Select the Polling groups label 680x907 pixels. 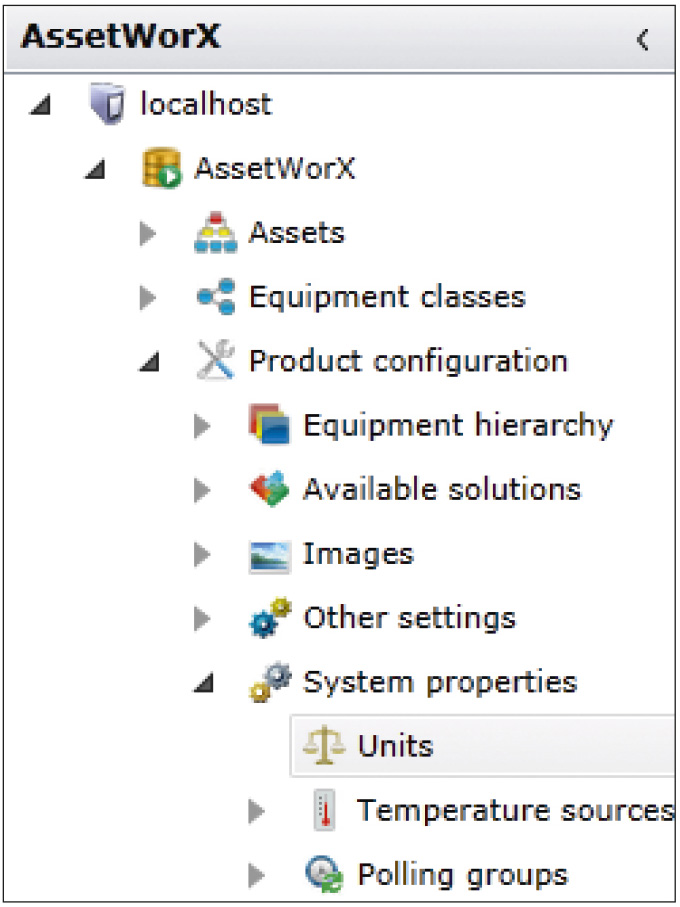tap(463, 875)
